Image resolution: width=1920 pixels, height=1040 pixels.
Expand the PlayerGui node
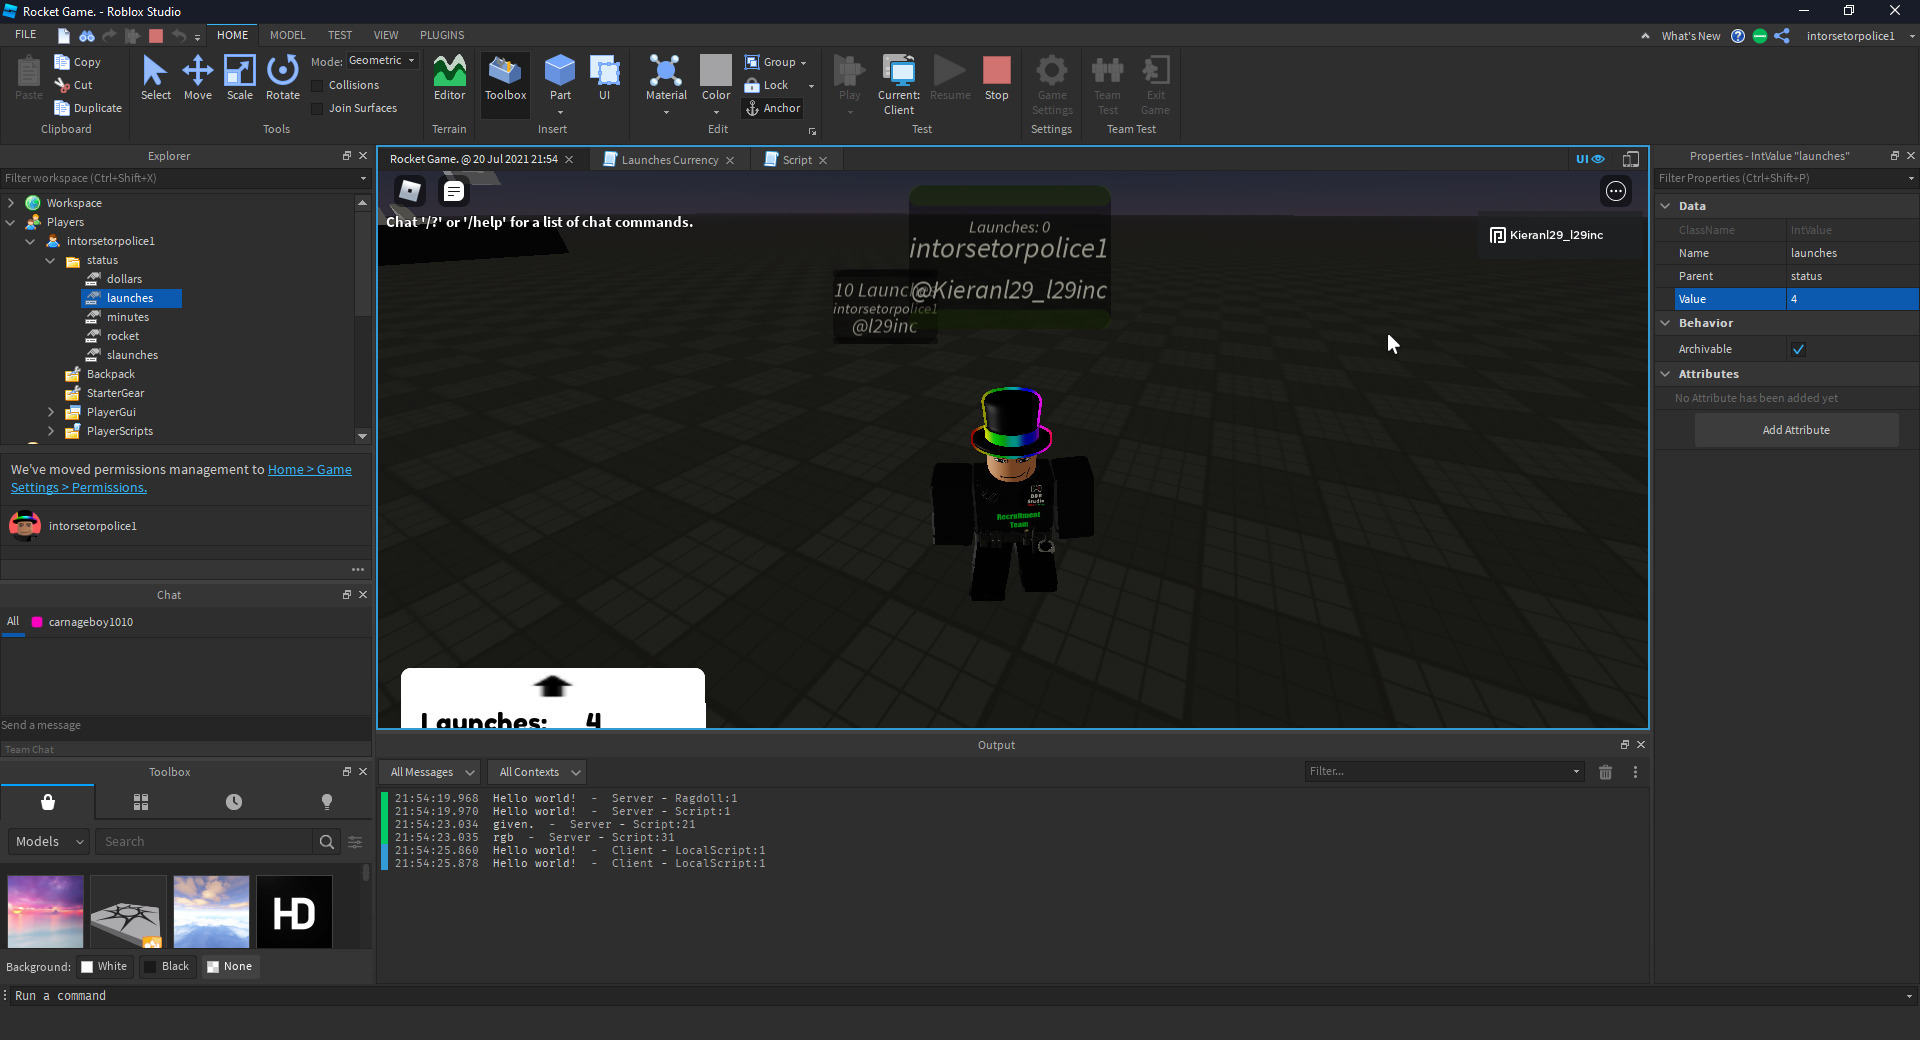coord(50,412)
